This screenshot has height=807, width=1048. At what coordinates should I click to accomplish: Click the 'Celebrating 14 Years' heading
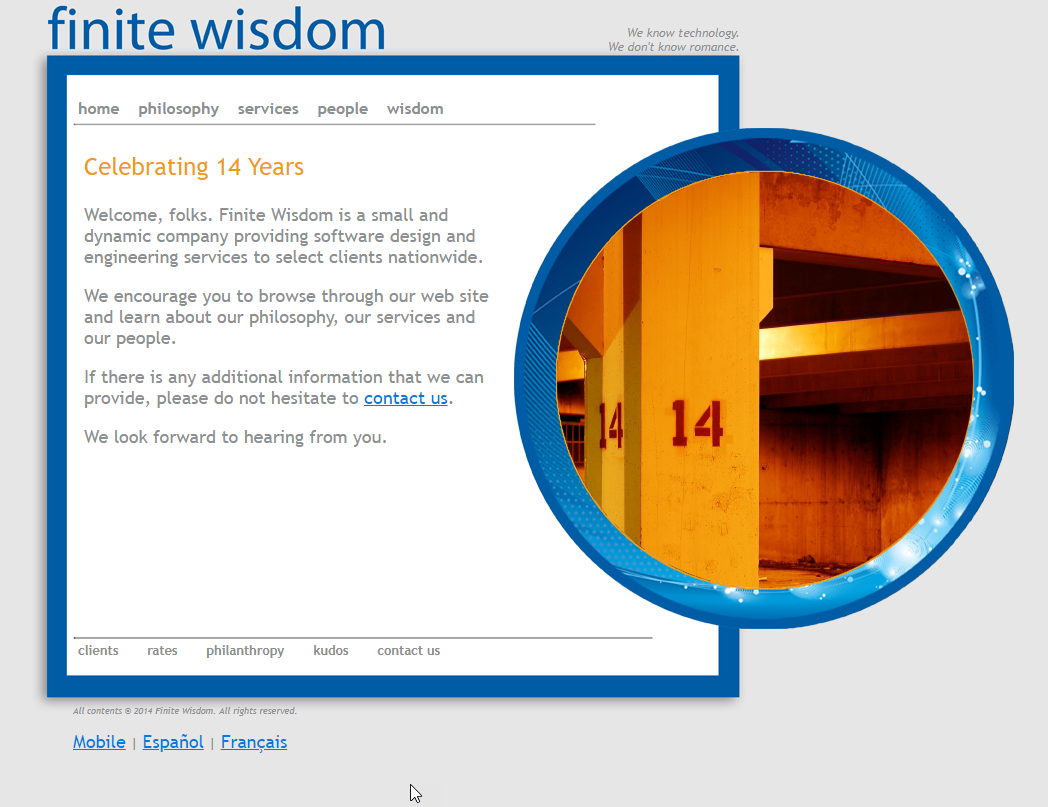[194, 166]
